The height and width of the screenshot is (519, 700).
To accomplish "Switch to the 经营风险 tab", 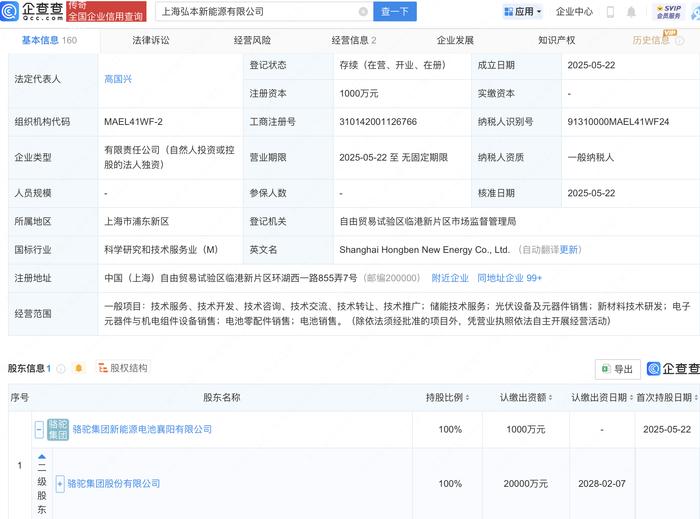I will pyautogui.click(x=252, y=40).
